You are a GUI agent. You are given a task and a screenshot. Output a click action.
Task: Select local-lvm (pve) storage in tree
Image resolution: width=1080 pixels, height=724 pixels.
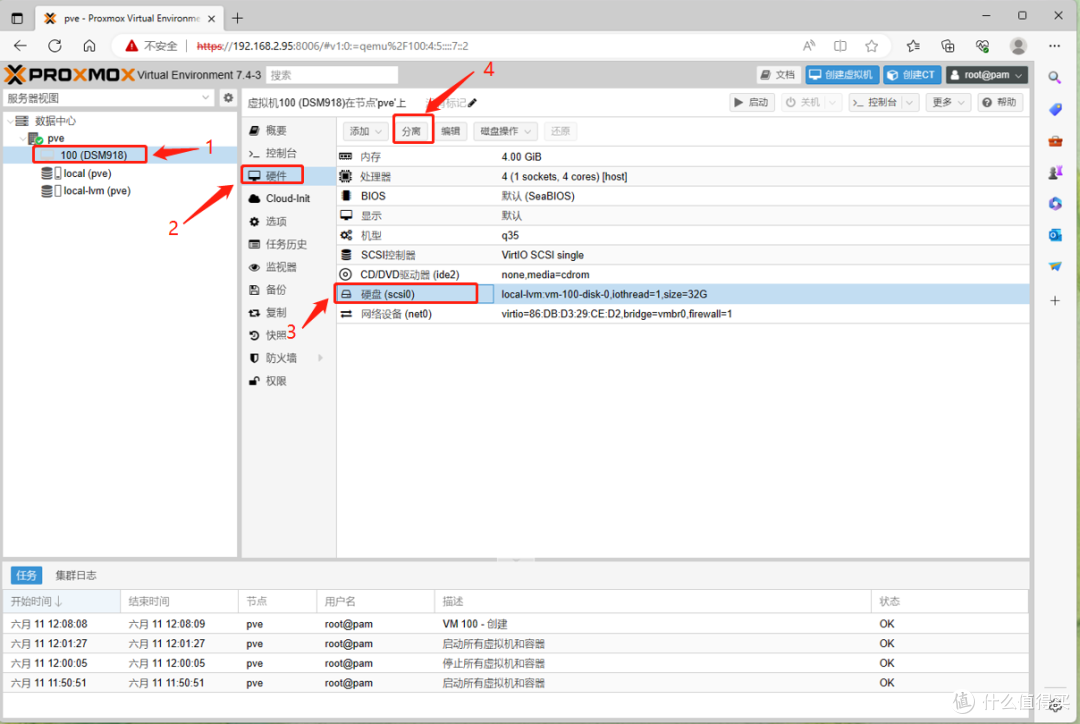click(121, 191)
